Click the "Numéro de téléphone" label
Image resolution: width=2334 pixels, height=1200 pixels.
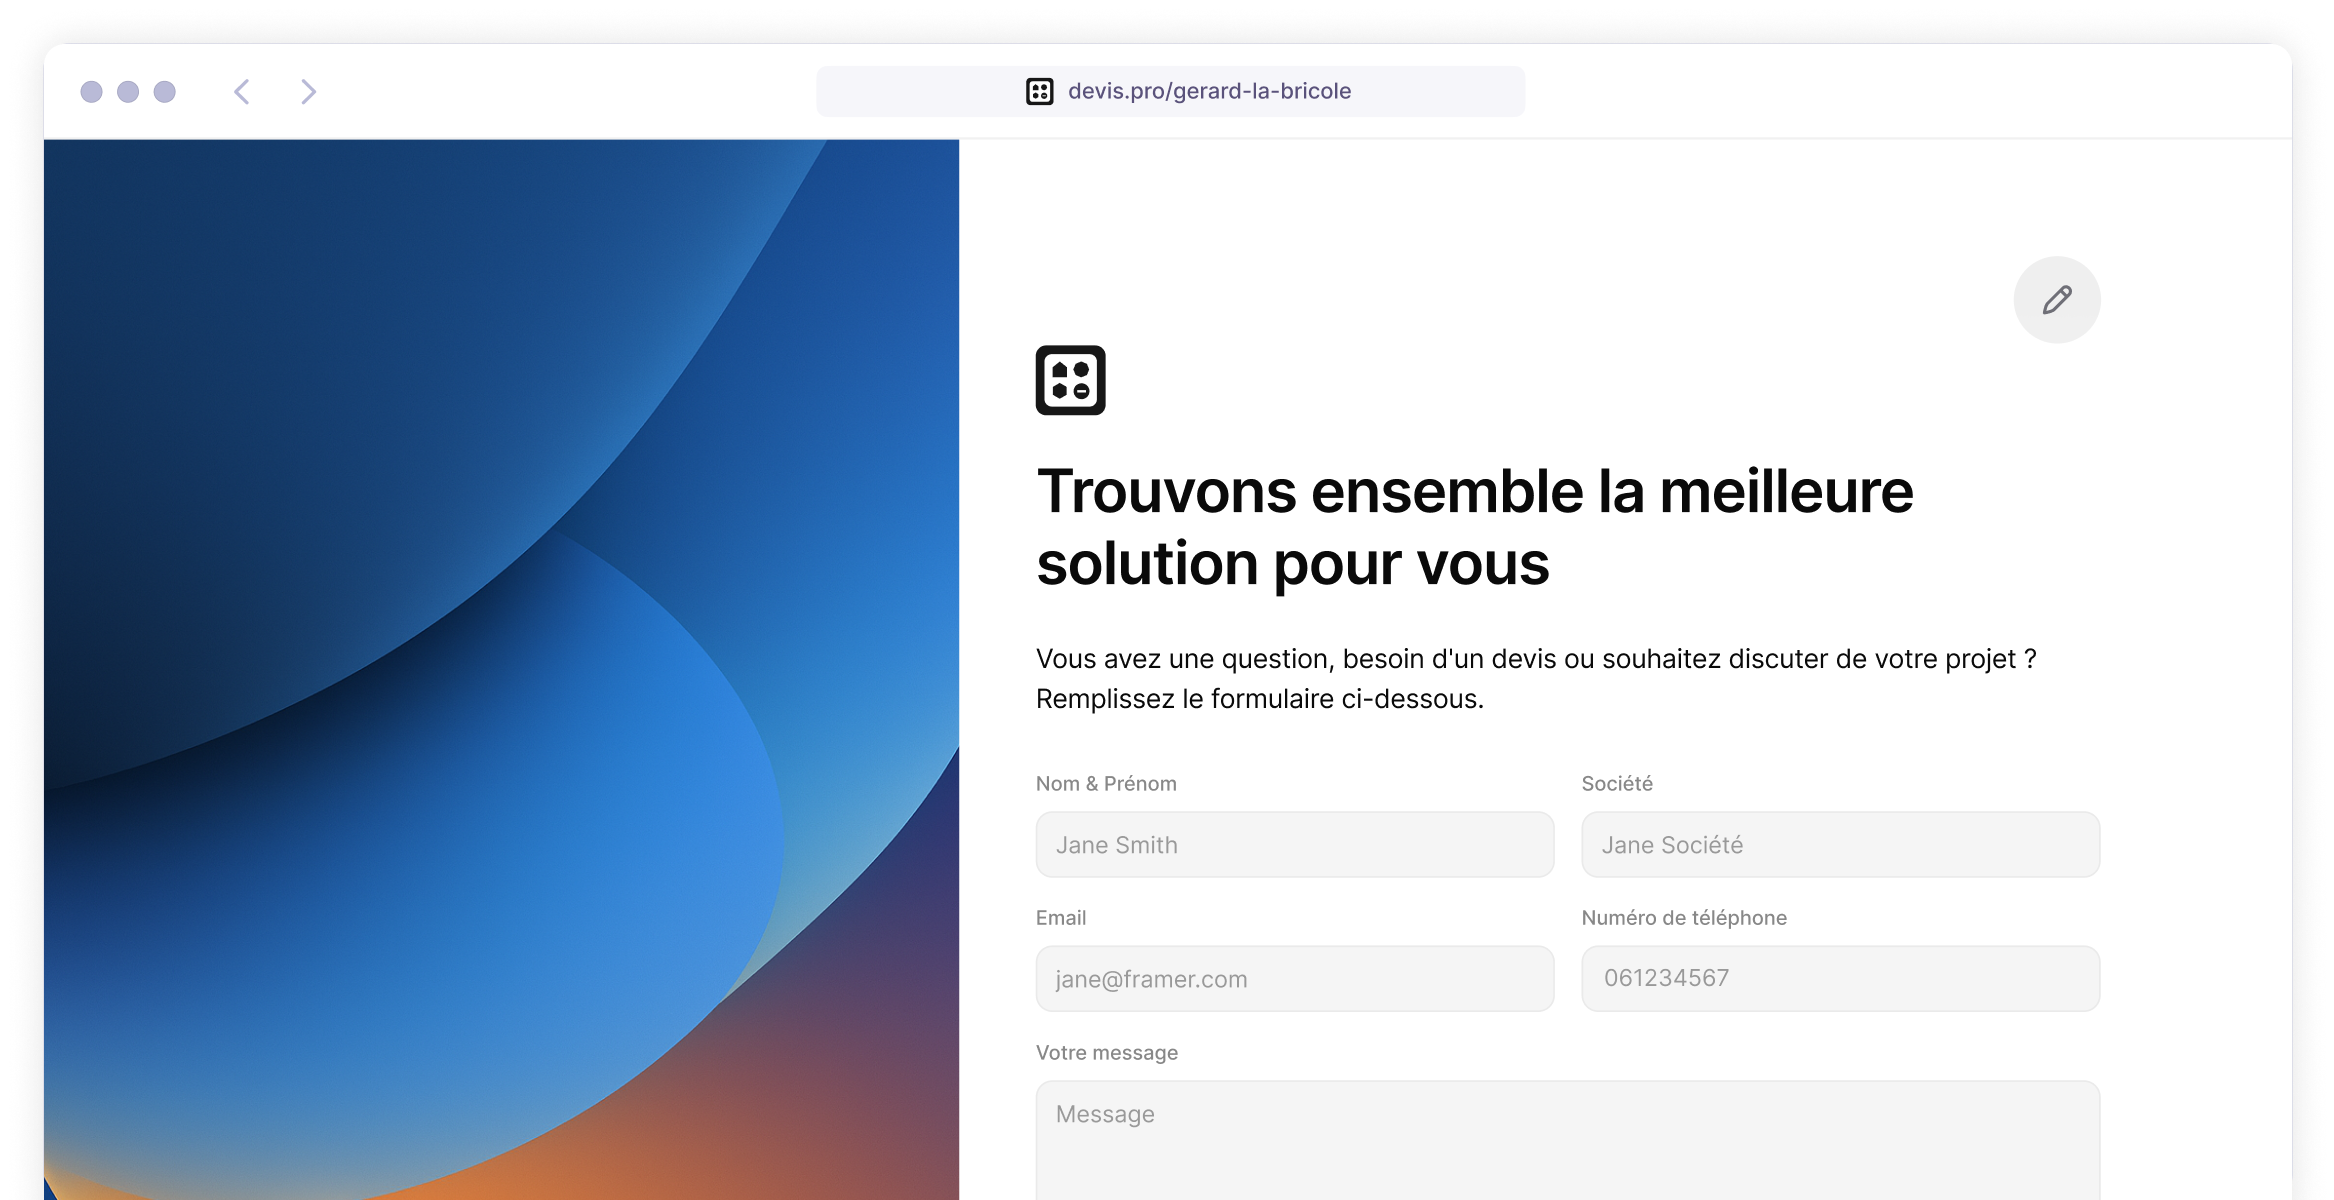(x=1683, y=918)
